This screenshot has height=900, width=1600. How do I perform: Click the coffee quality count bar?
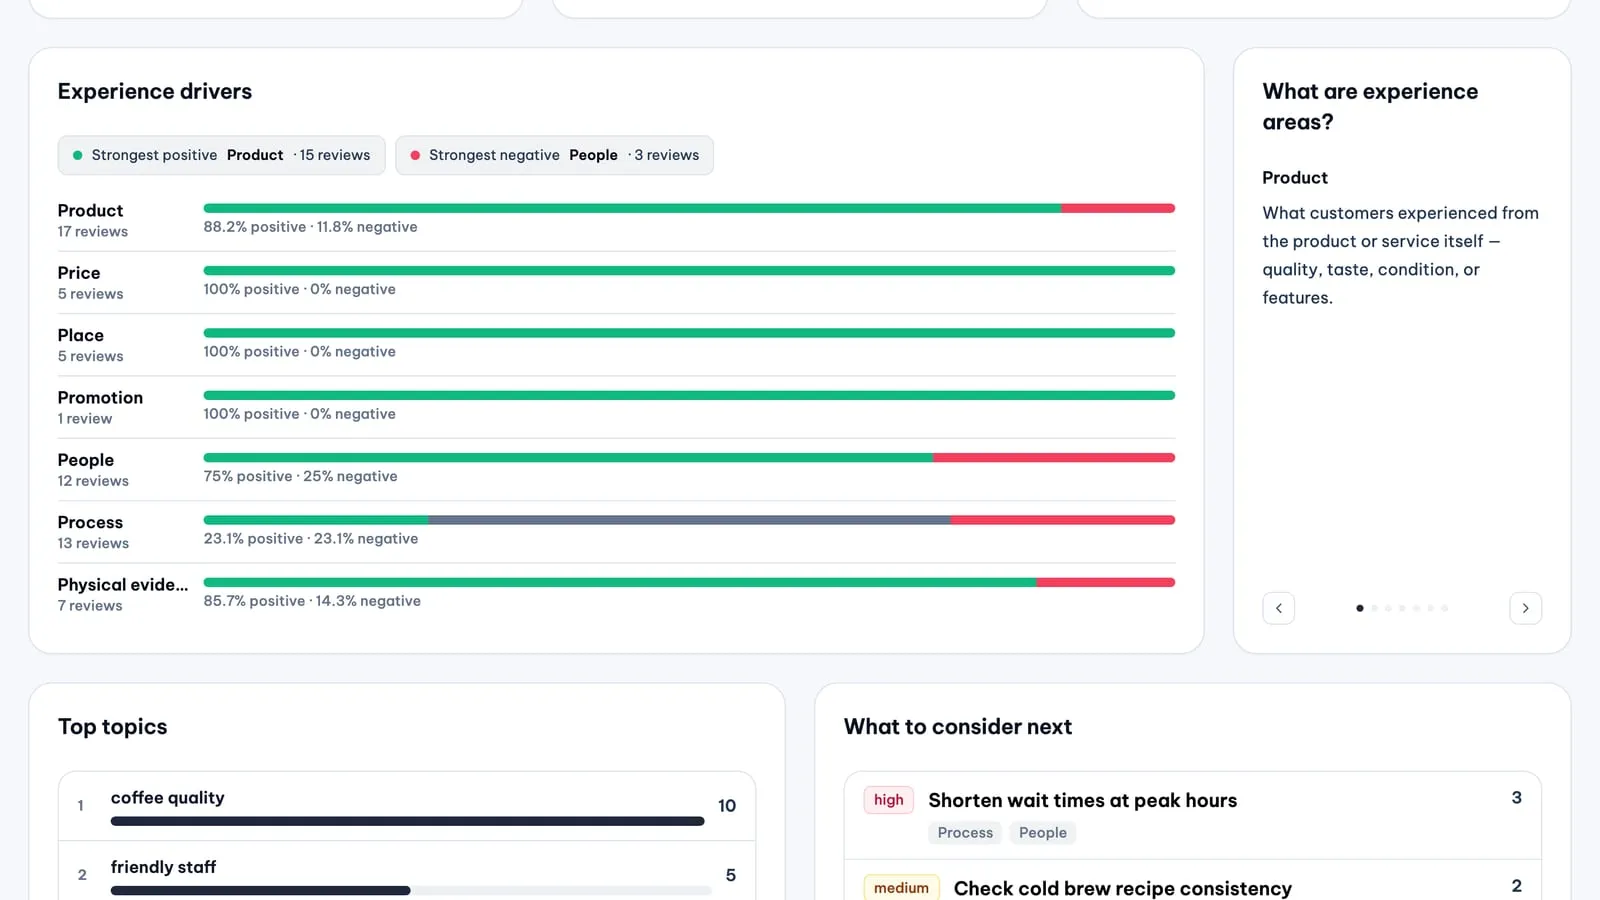[407, 821]
